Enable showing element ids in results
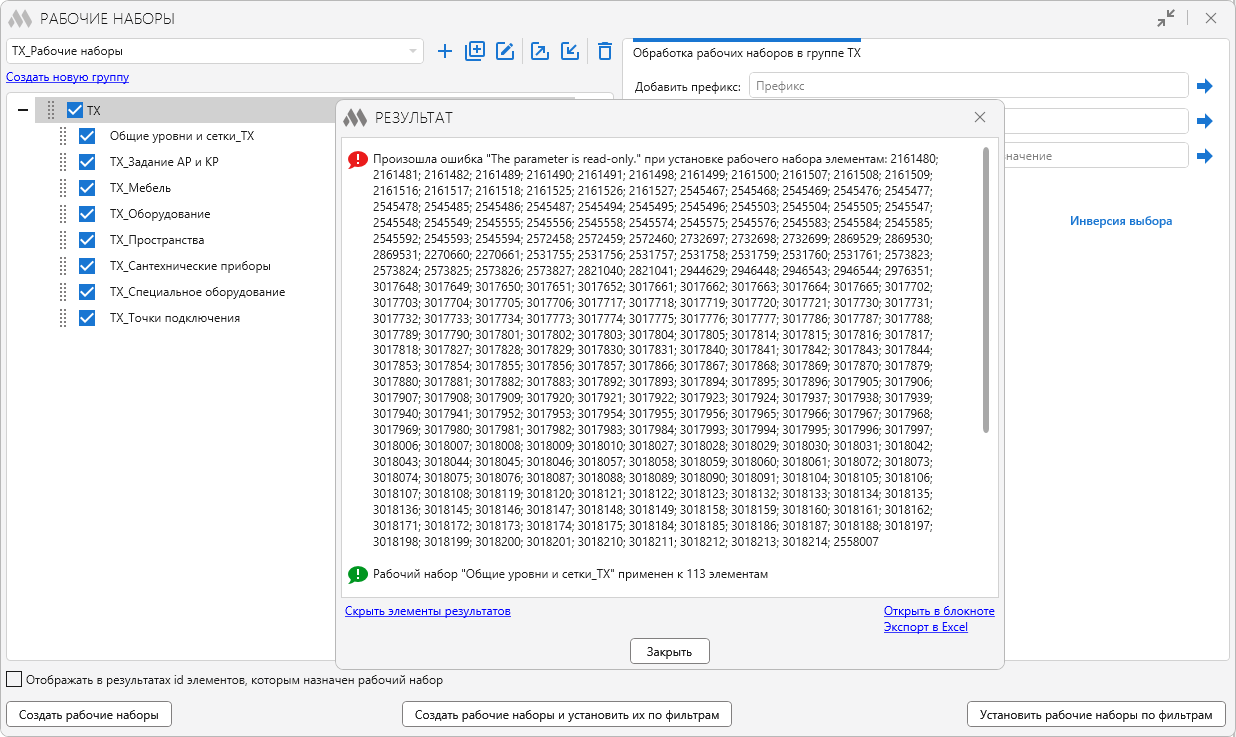 coord(14,680)
